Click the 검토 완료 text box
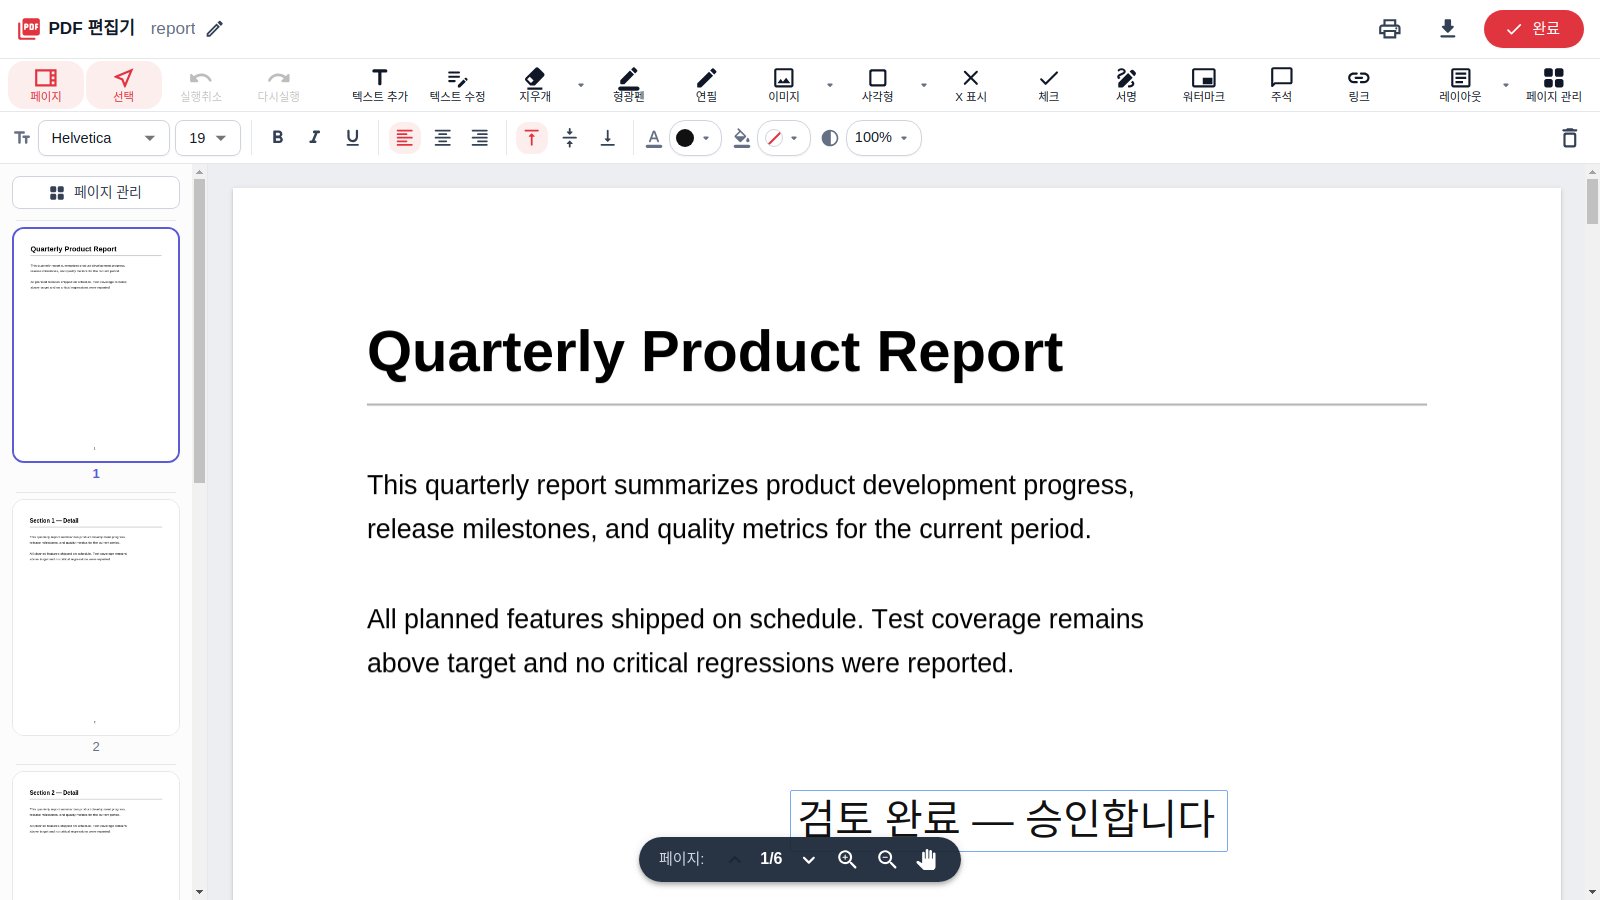This screenshot has height=900, width=1600. (1008, 819)
